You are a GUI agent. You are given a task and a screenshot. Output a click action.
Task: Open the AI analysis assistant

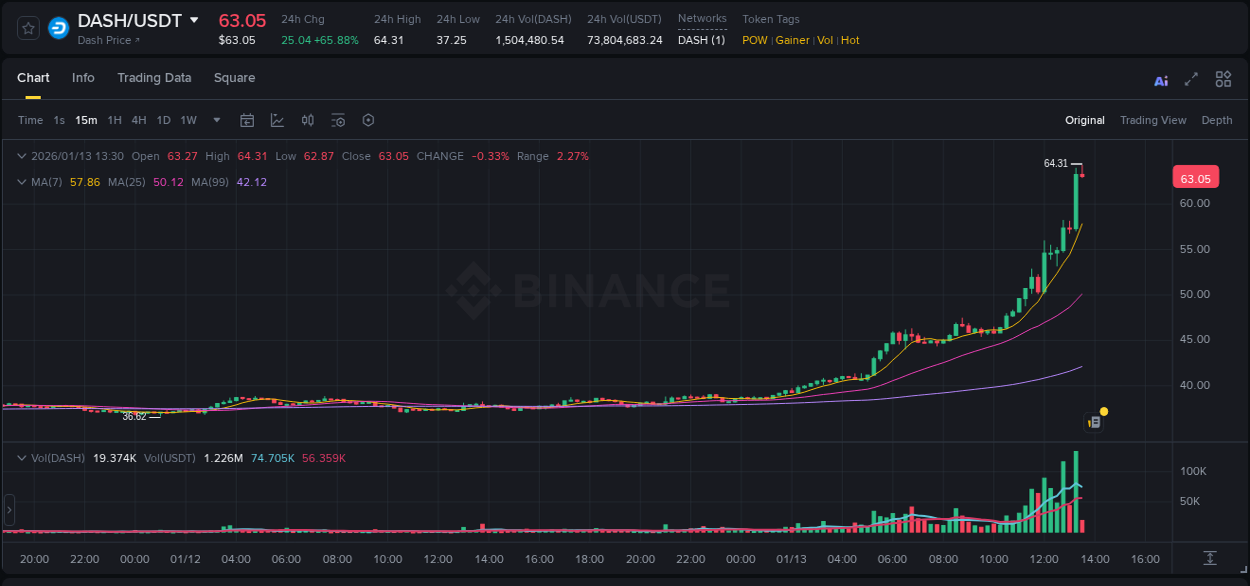coord(1161,79)
